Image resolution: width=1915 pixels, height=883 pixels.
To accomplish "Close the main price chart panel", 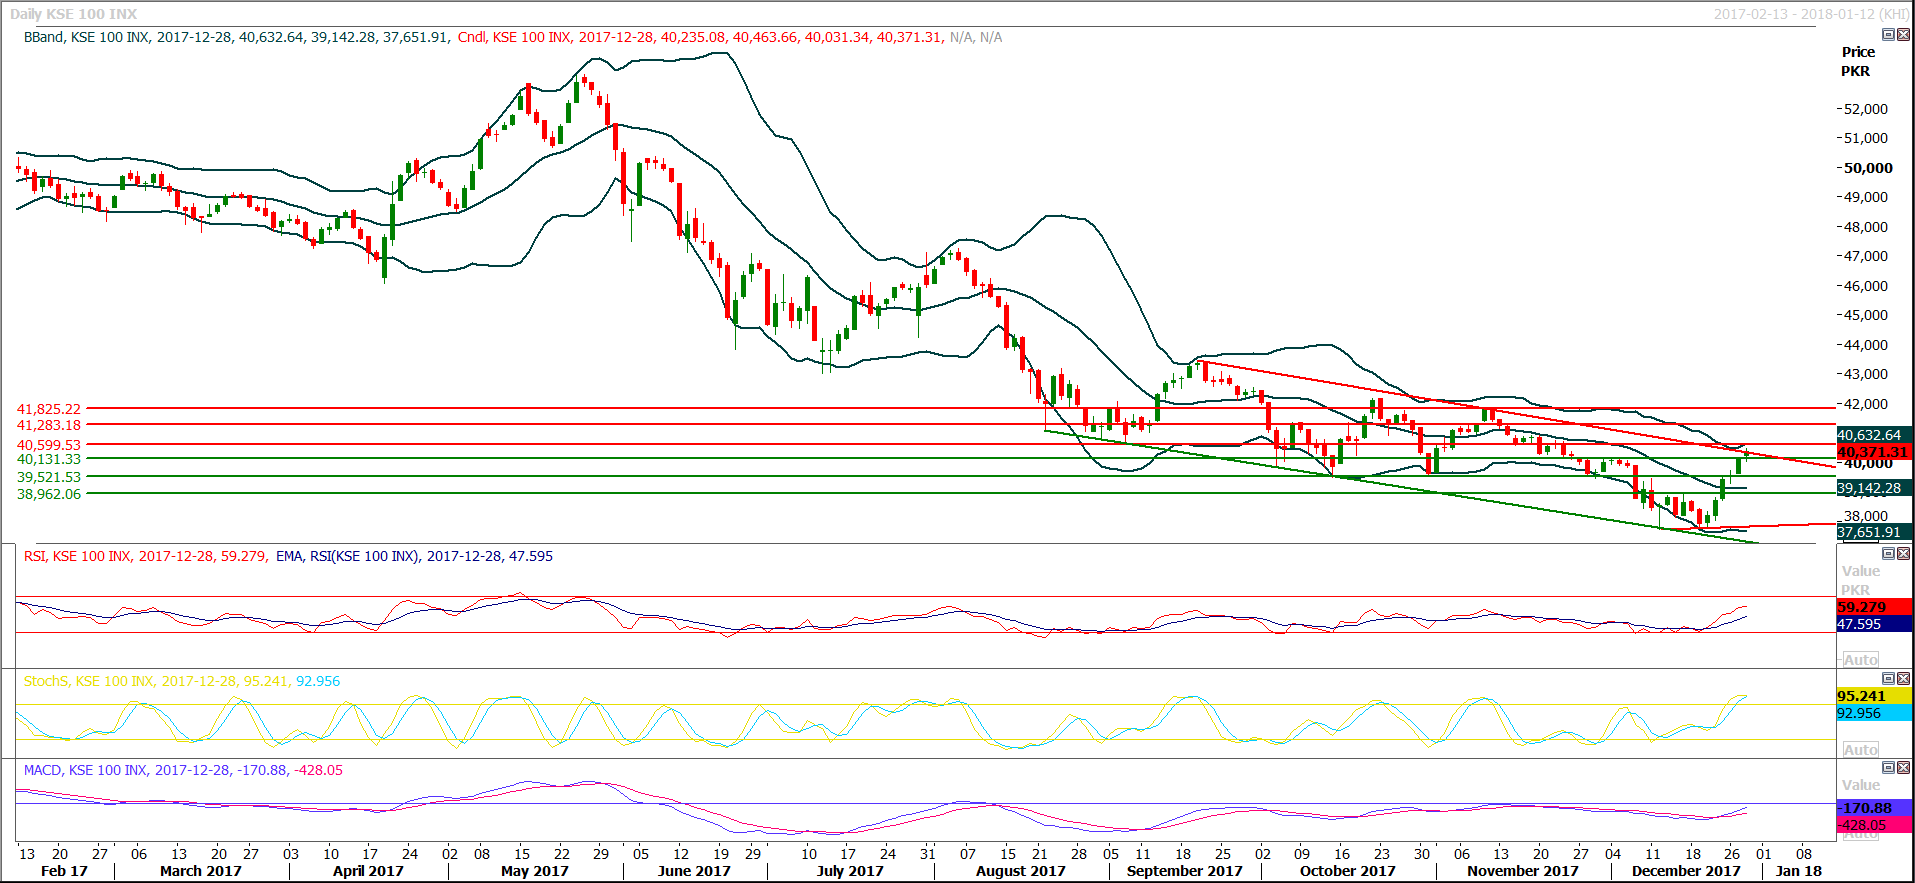I will (1903, 35).
